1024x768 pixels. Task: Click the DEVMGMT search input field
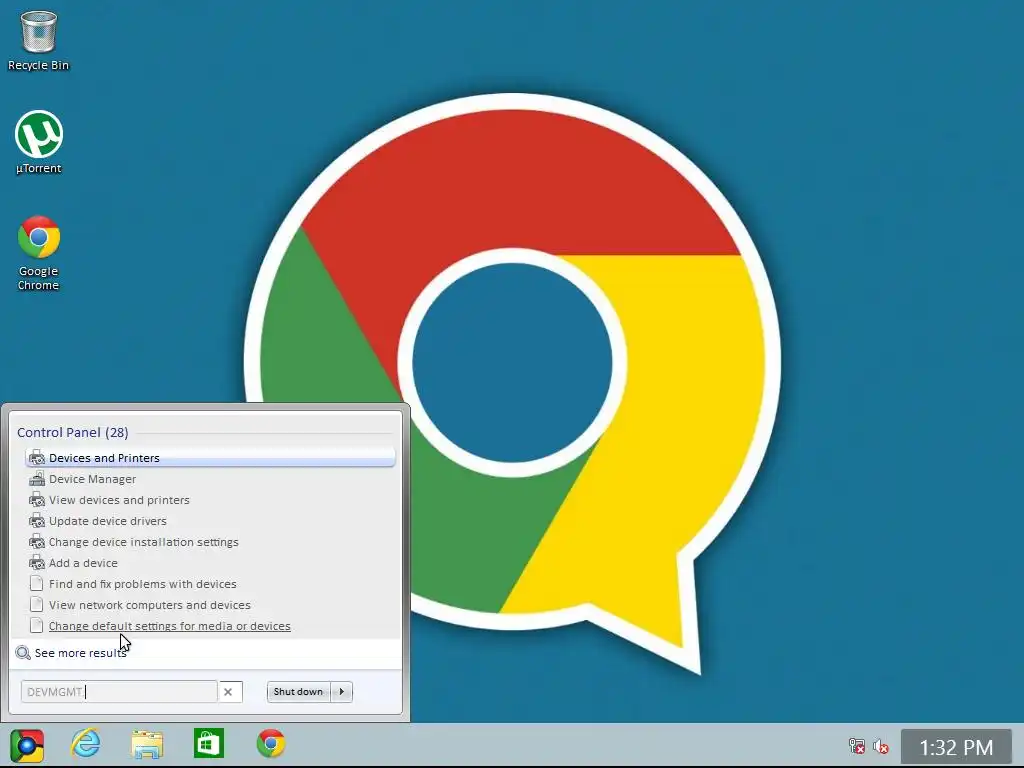[119, 692]
